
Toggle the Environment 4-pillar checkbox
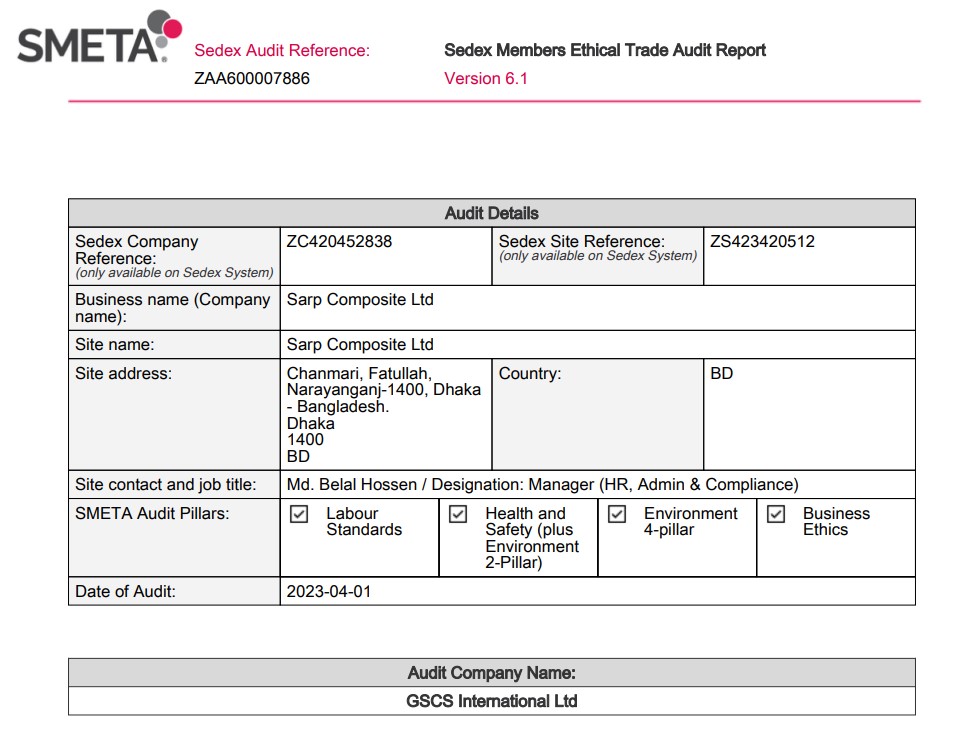(x=617, y=514)
